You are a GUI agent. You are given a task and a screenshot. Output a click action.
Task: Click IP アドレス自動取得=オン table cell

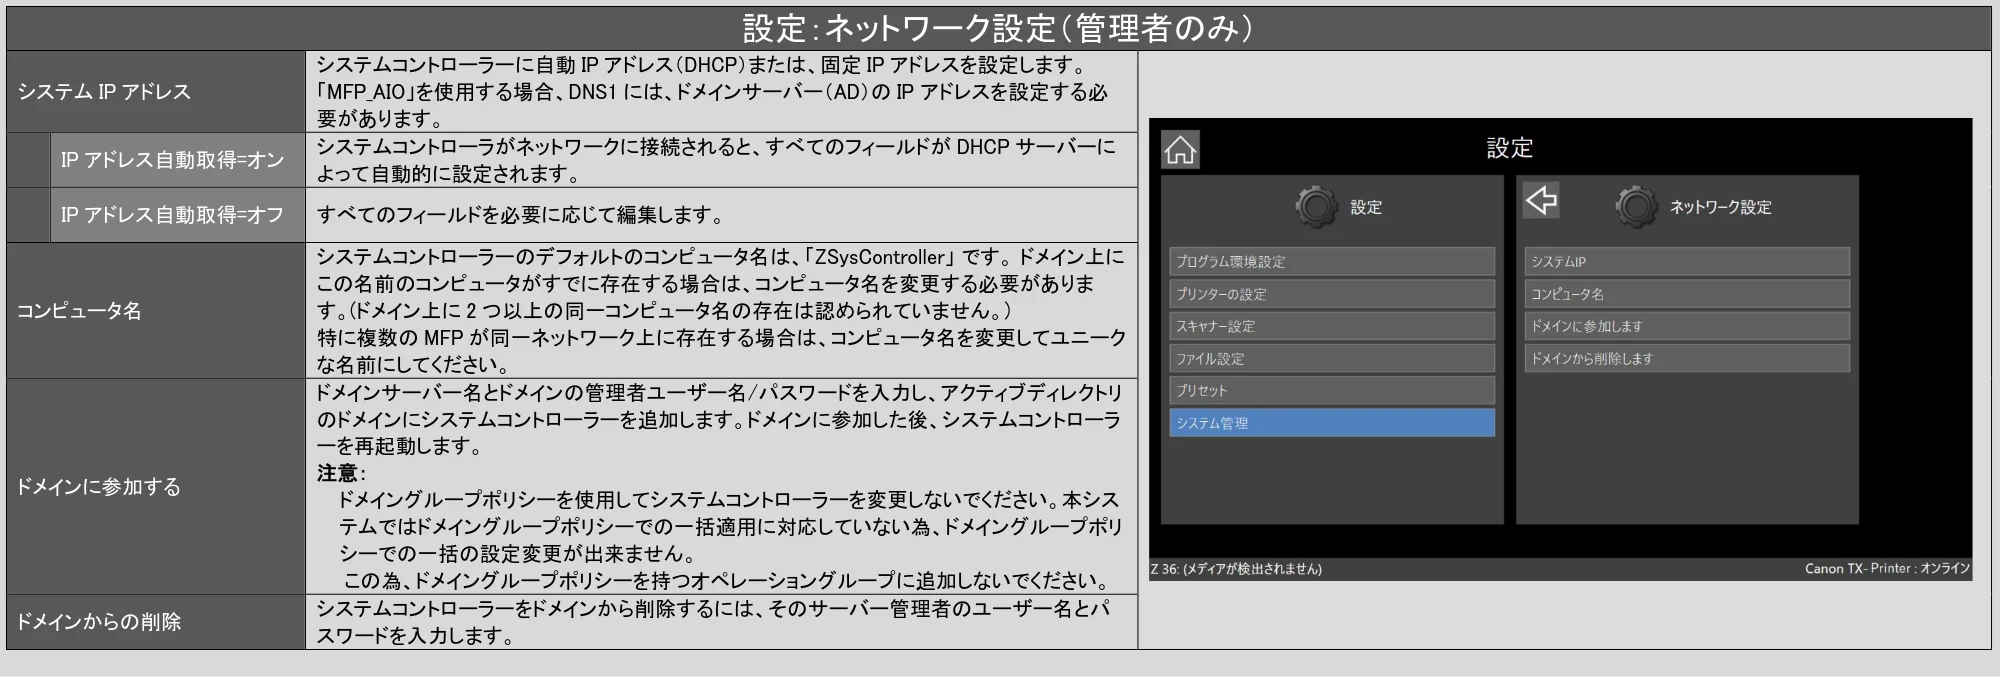(178, 160)
